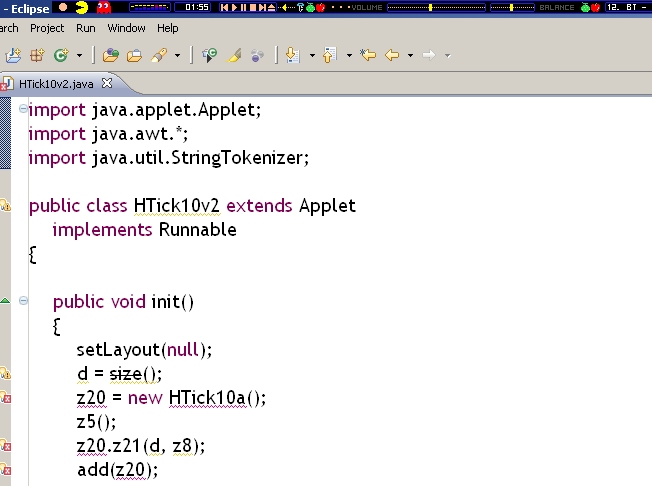This screenshot has width=652, height=486.
Task: Click Previous track in the media player bar
Action: click(x=224, y=7)
